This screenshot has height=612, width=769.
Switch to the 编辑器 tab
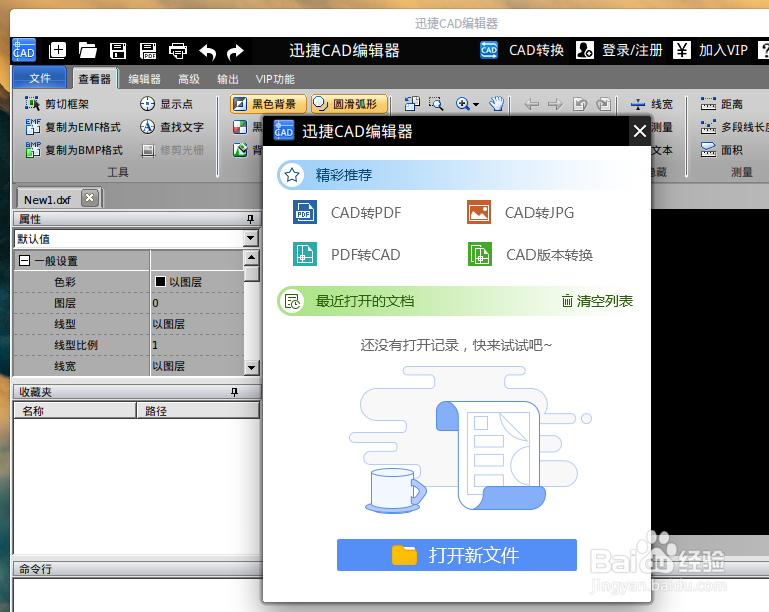pyautogui.click(x=144, y=79)
